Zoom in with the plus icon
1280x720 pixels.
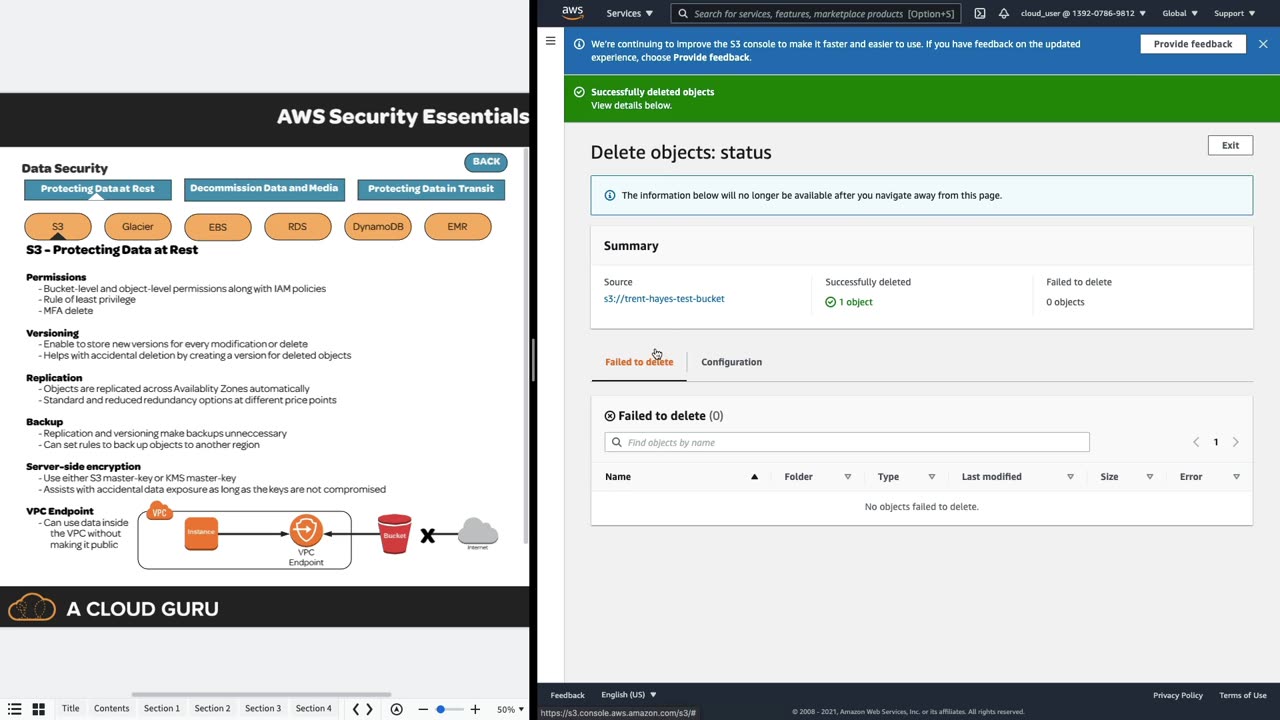click(x=475, y=709)
